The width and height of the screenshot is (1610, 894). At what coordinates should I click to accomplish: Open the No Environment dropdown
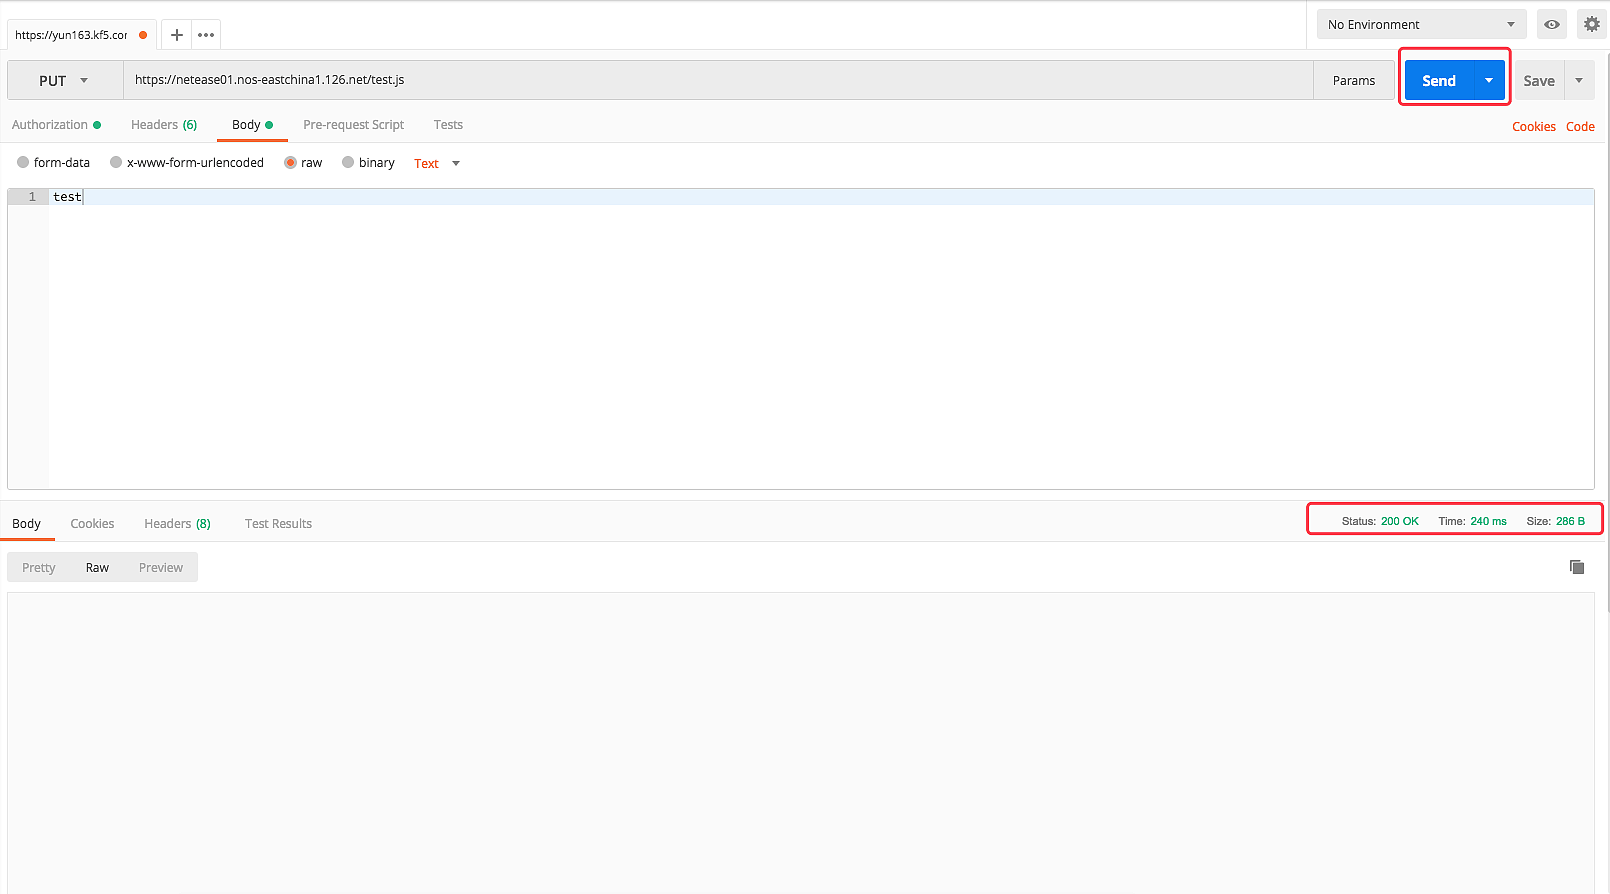point(1420,25)
